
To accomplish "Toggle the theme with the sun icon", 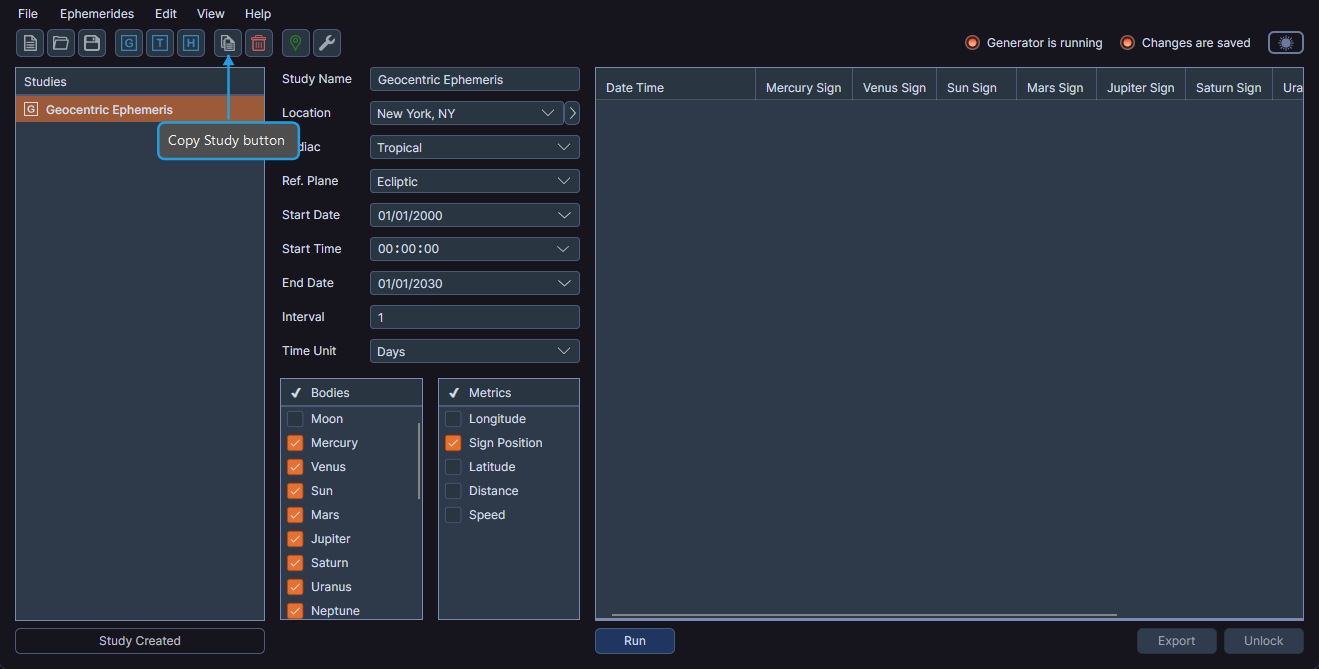I will [x=1285, y=42].
